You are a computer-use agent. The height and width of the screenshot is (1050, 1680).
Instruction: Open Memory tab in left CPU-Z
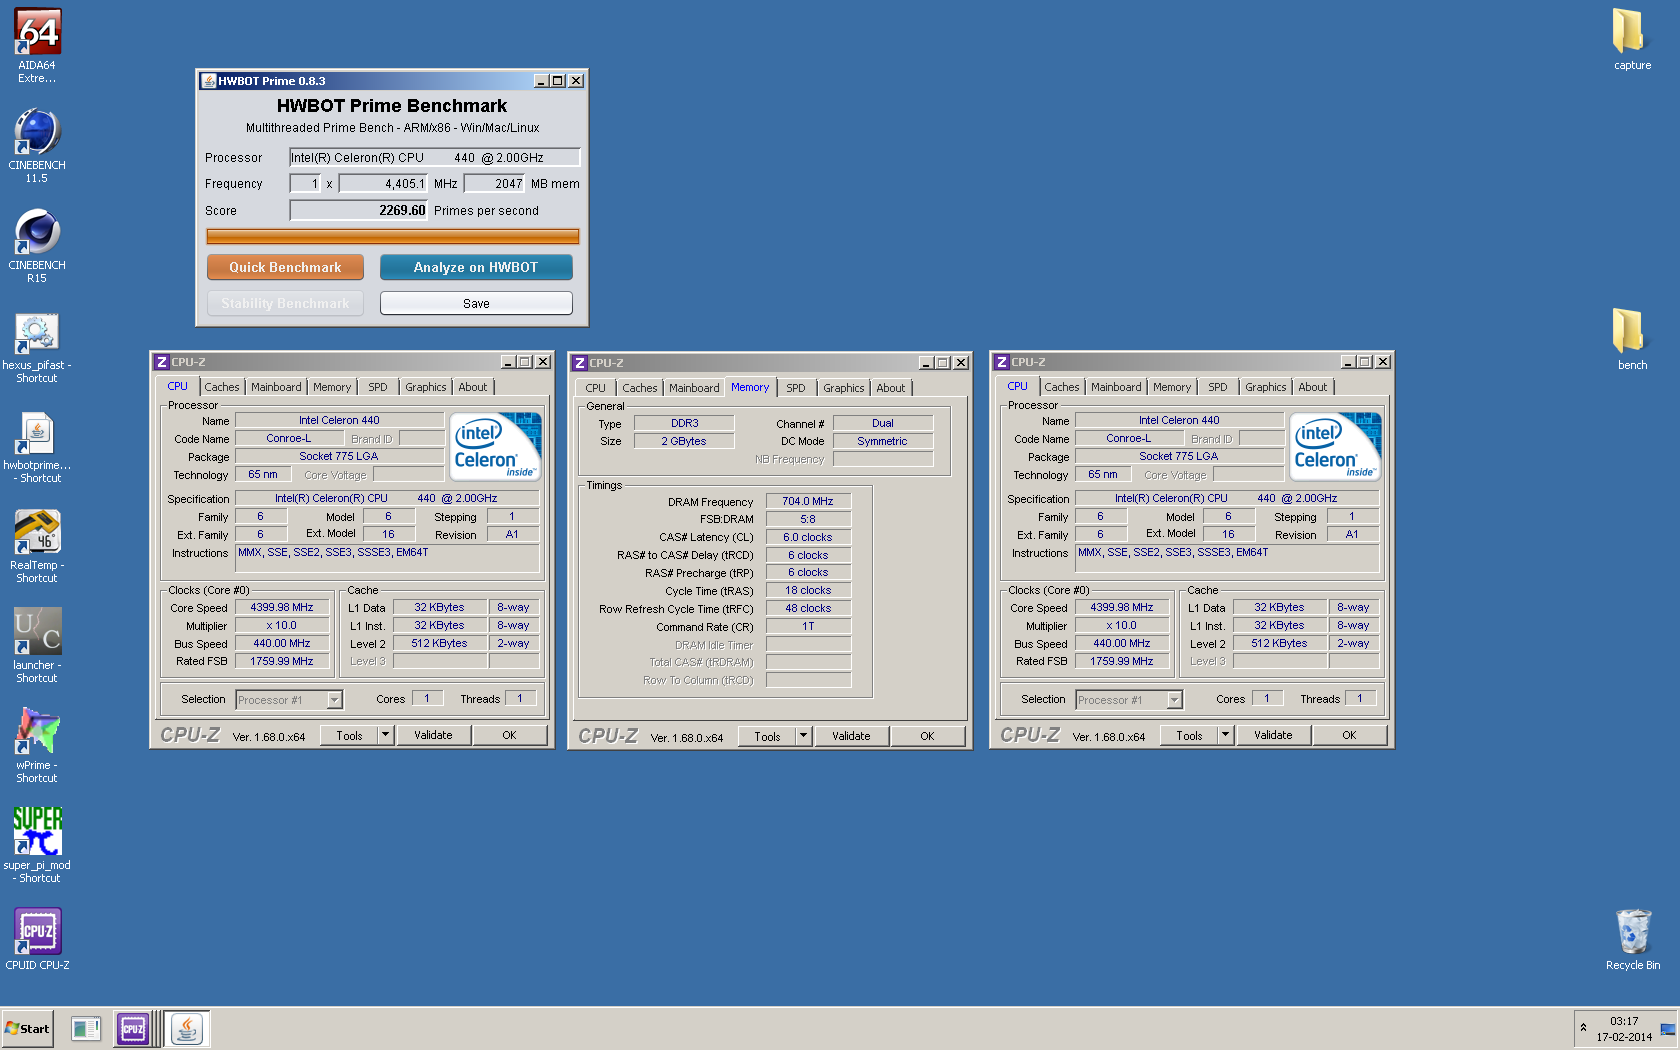(332, 387)
